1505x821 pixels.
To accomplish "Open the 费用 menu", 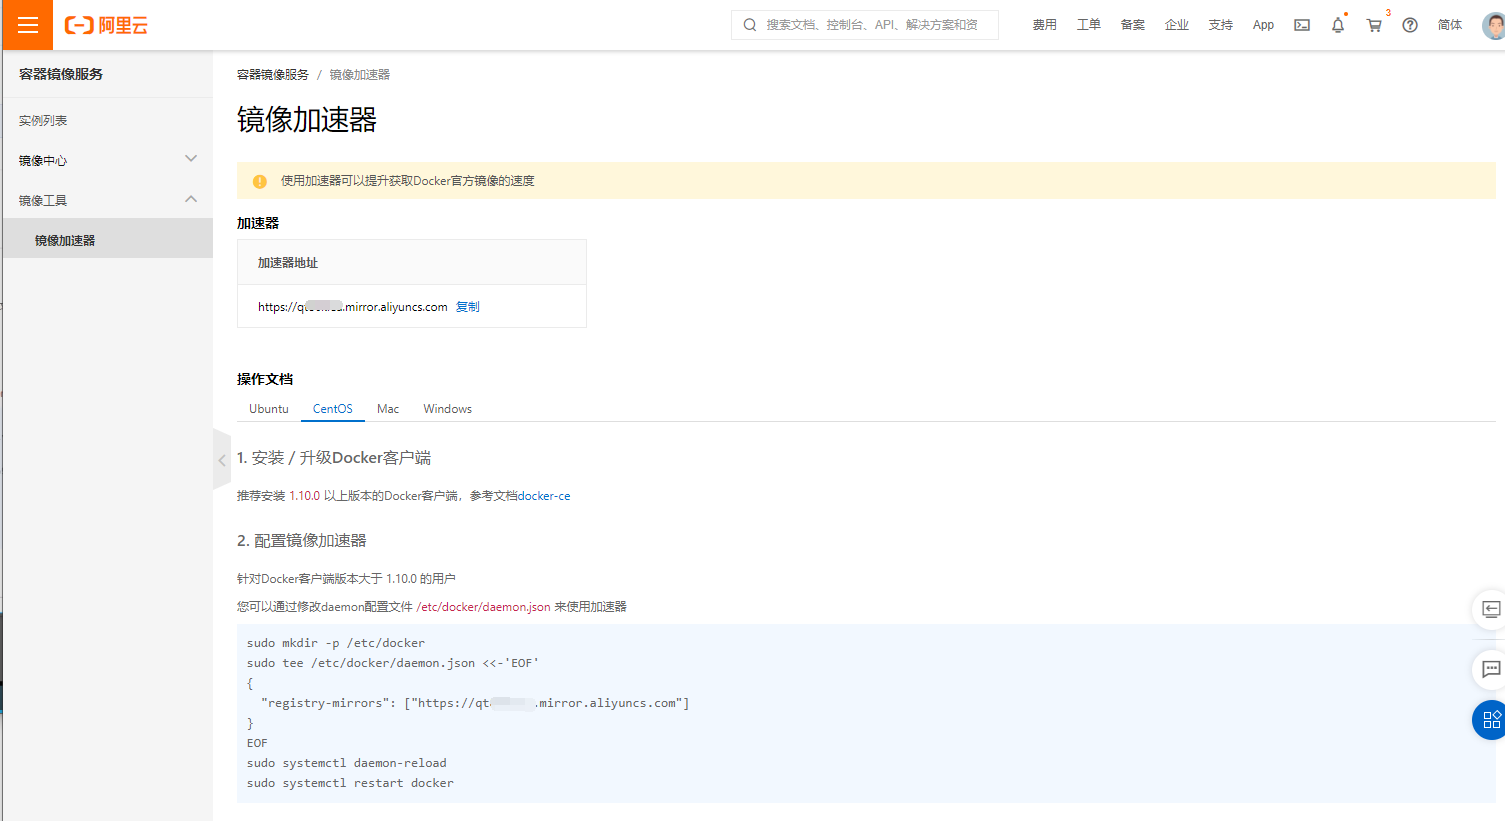I will point(1045,25).
